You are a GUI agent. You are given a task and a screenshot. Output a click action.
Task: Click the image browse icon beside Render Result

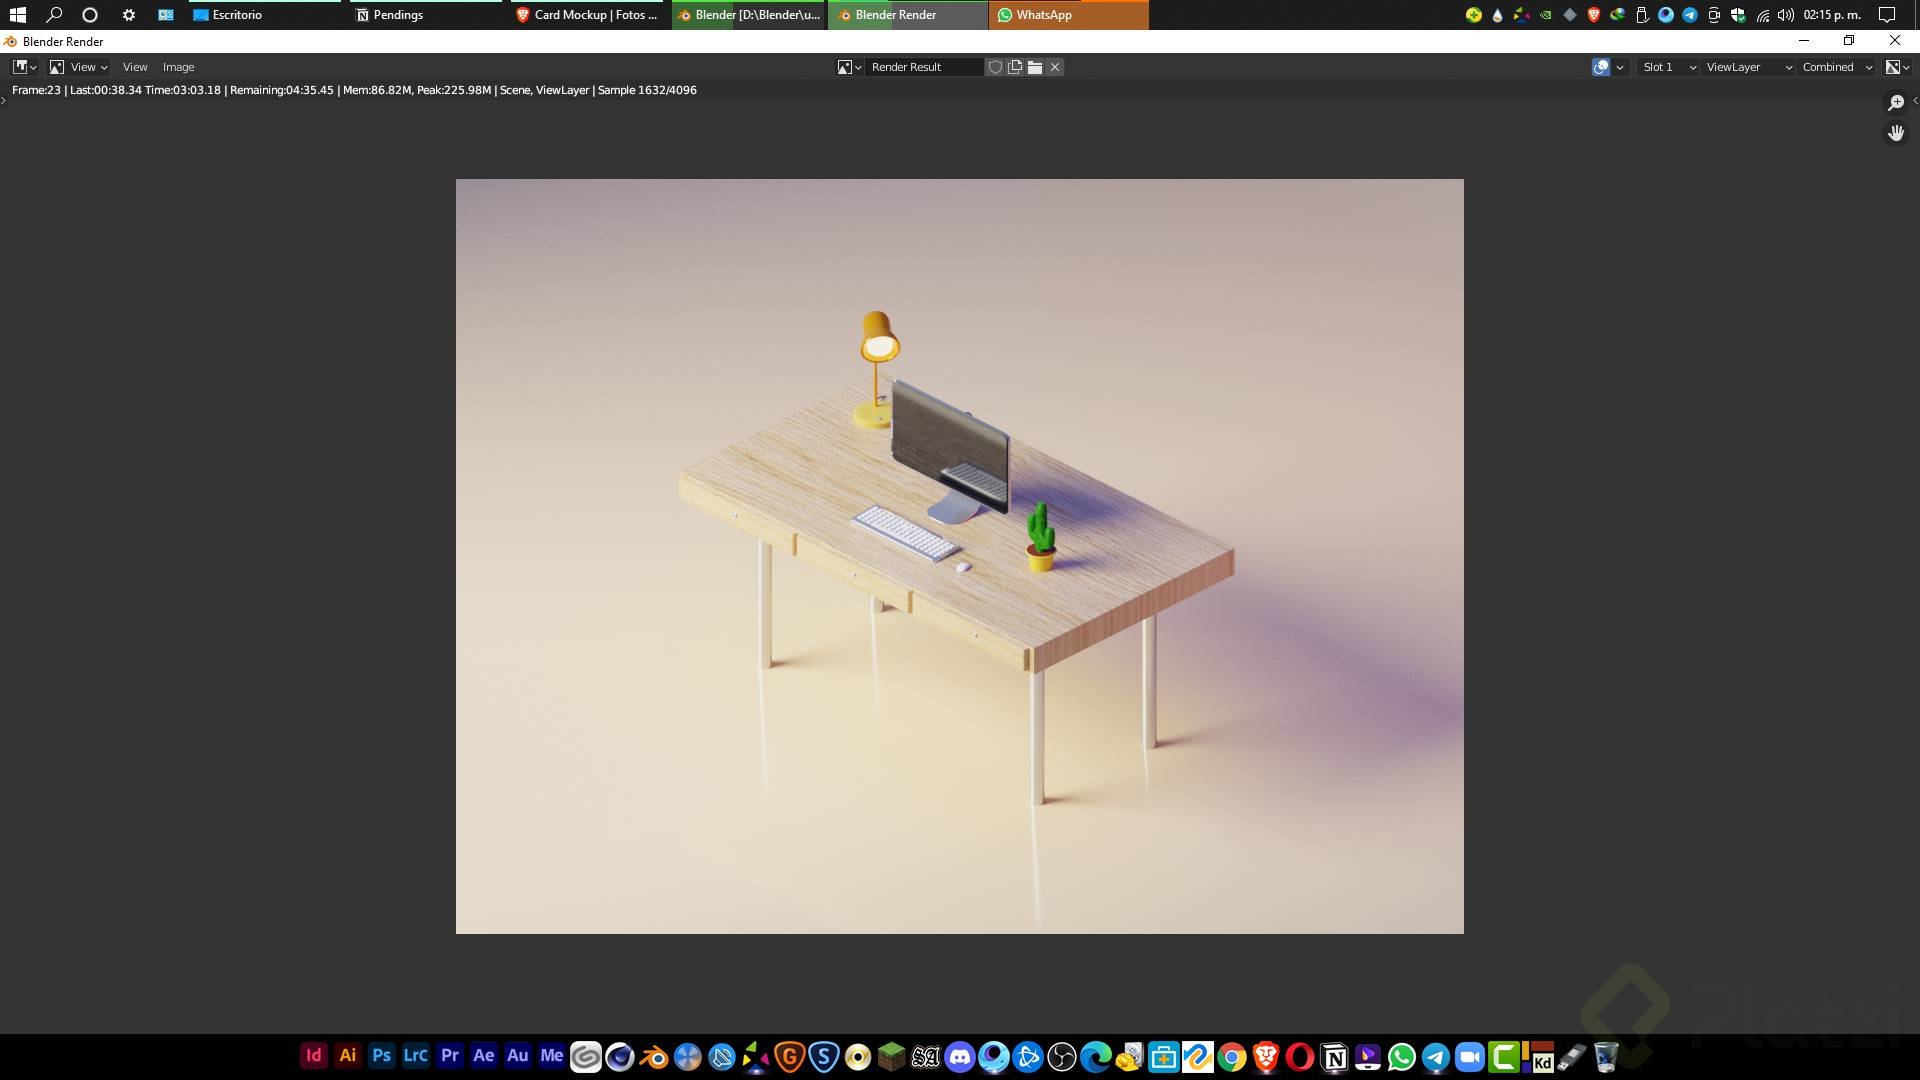pos(849,67)
